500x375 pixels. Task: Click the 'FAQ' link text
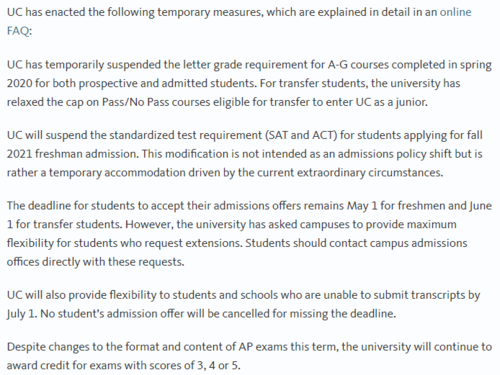18,31
